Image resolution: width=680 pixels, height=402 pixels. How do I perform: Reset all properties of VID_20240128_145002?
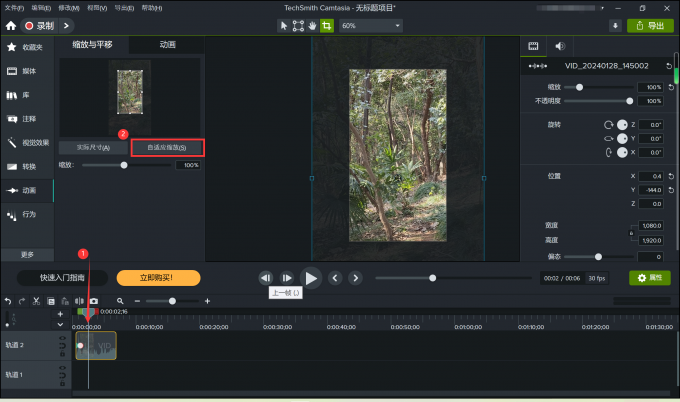[669, 66]
